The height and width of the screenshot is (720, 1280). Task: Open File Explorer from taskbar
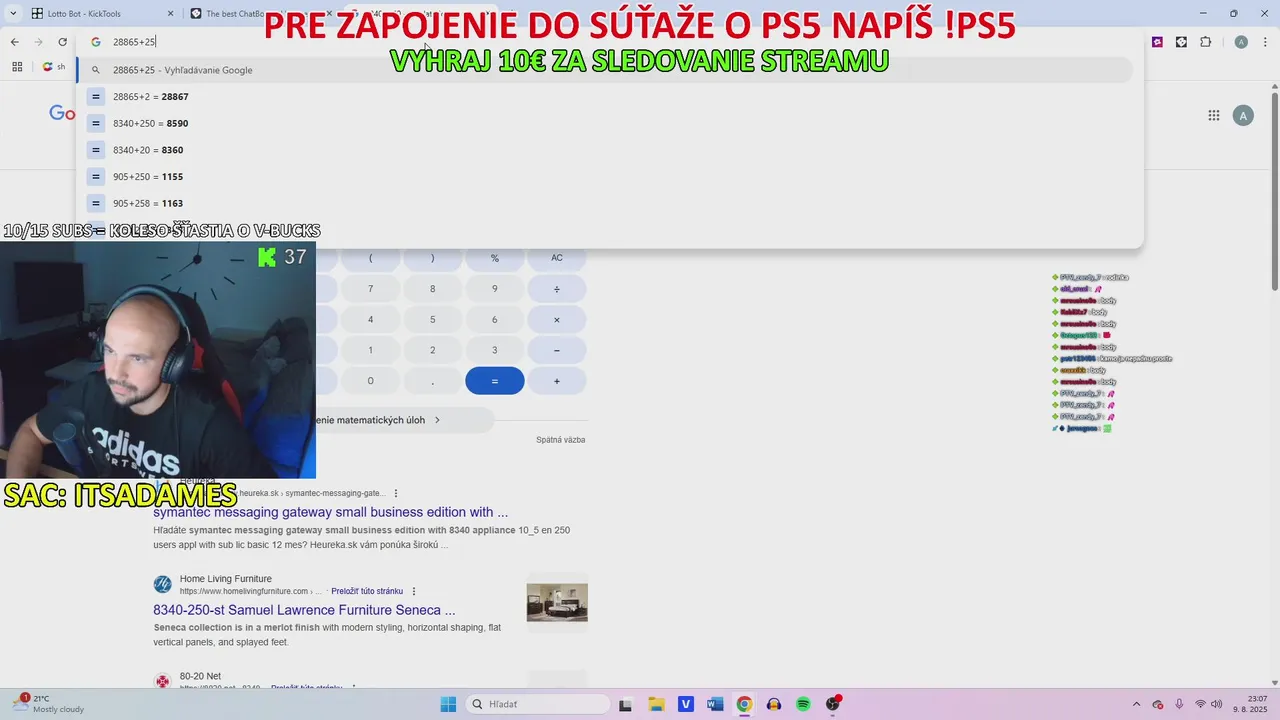[x=656, y=704]
